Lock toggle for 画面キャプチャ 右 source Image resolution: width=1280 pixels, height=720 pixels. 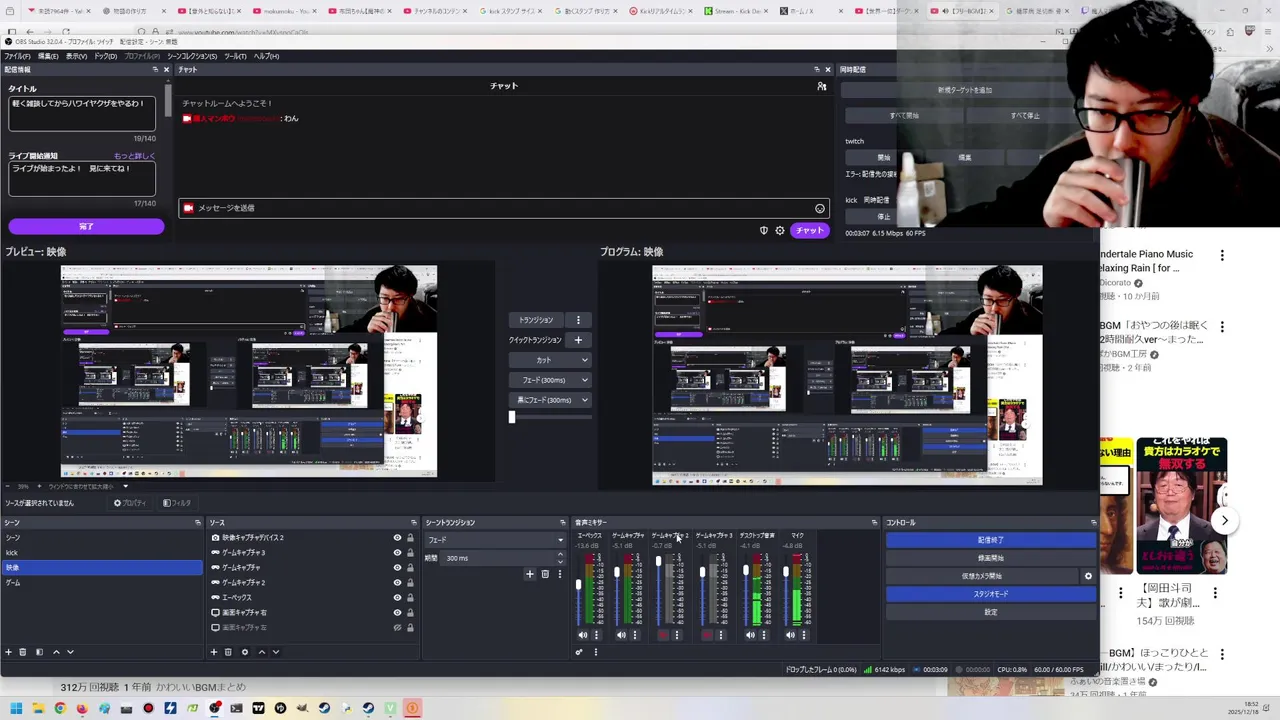tap(410, 613)
